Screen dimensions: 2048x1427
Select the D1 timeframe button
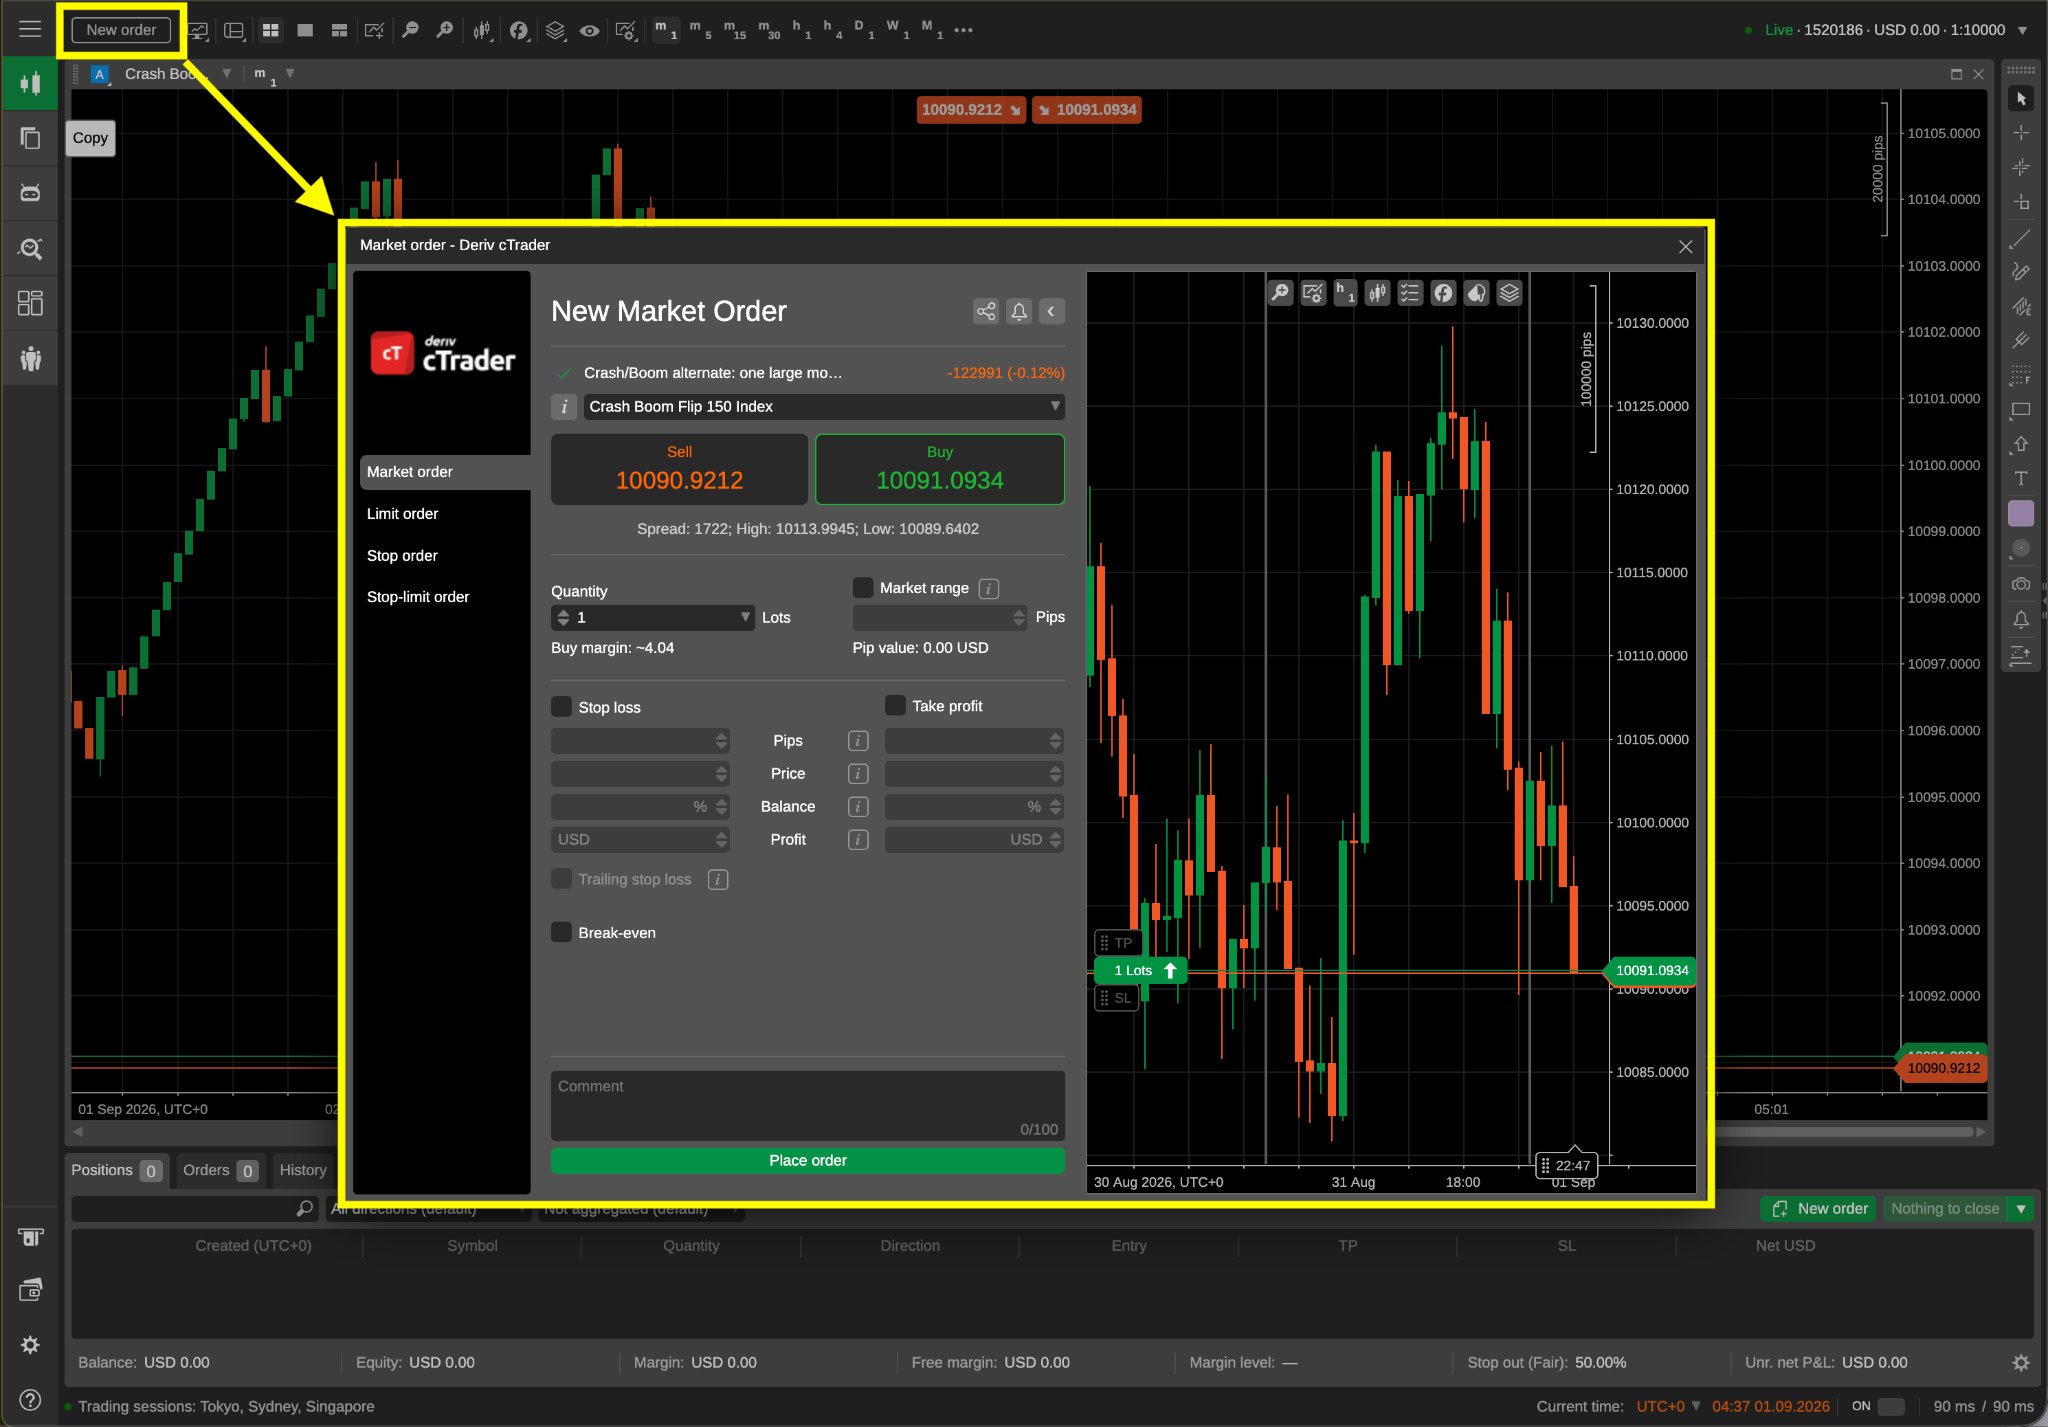(864, 31)
